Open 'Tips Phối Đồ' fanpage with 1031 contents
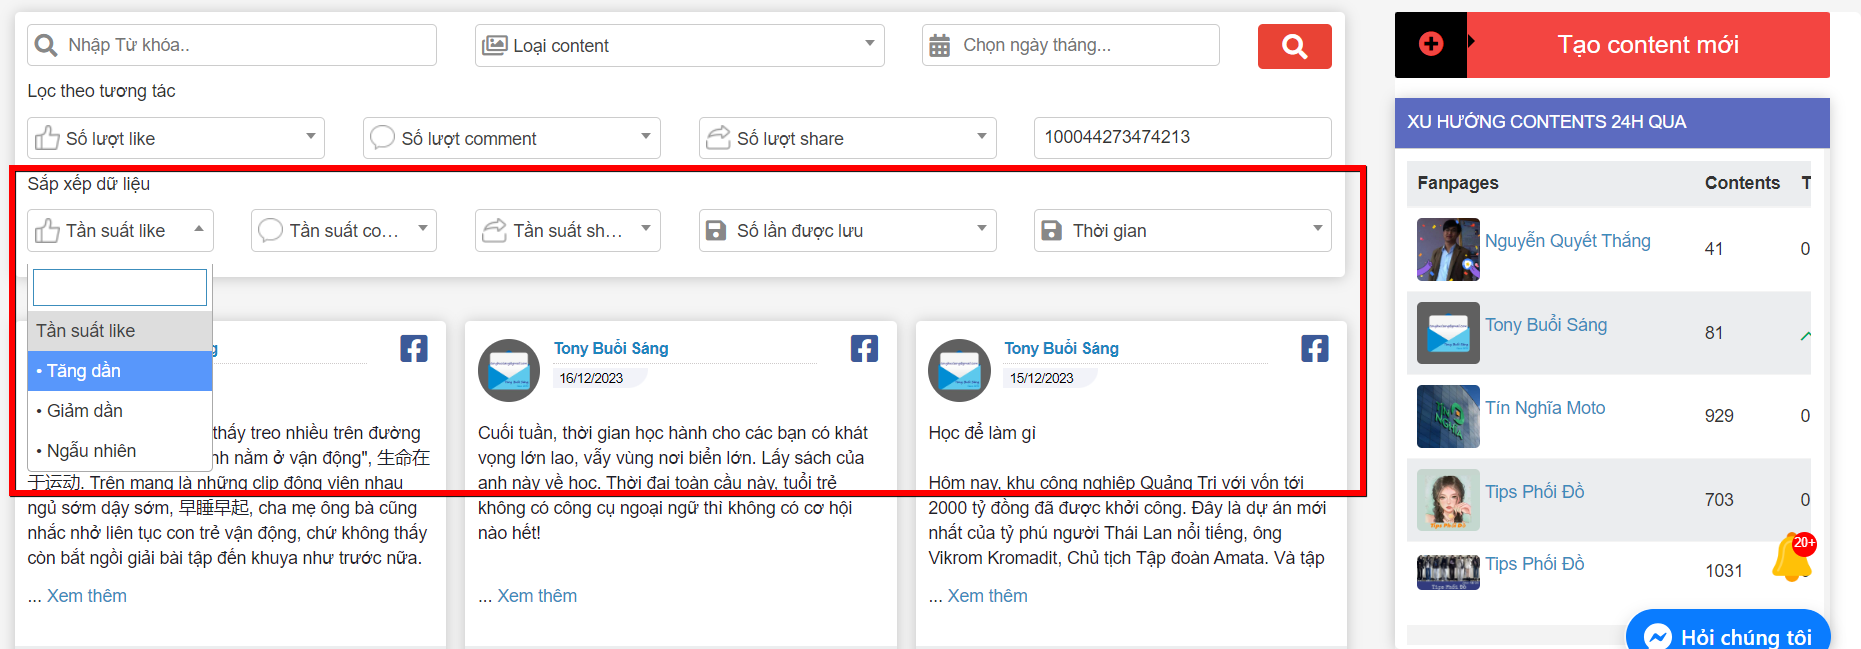The height and width of the screenshot is (649, 1861). tap(1534, 564)
